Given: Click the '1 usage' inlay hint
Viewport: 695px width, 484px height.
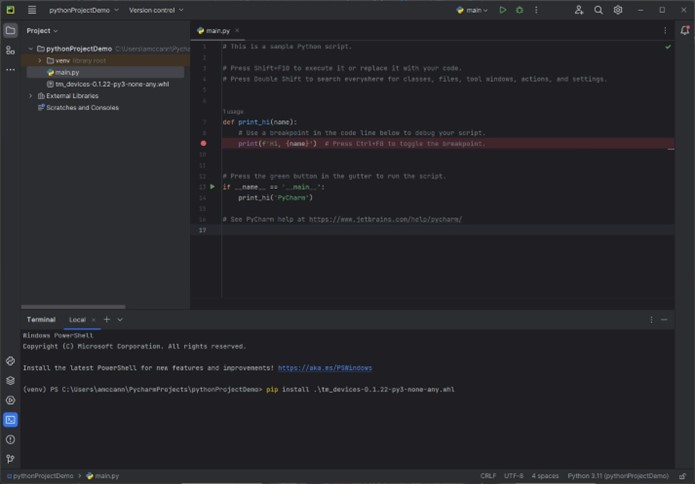Looking at the screenshot, I should click(233, 112).
